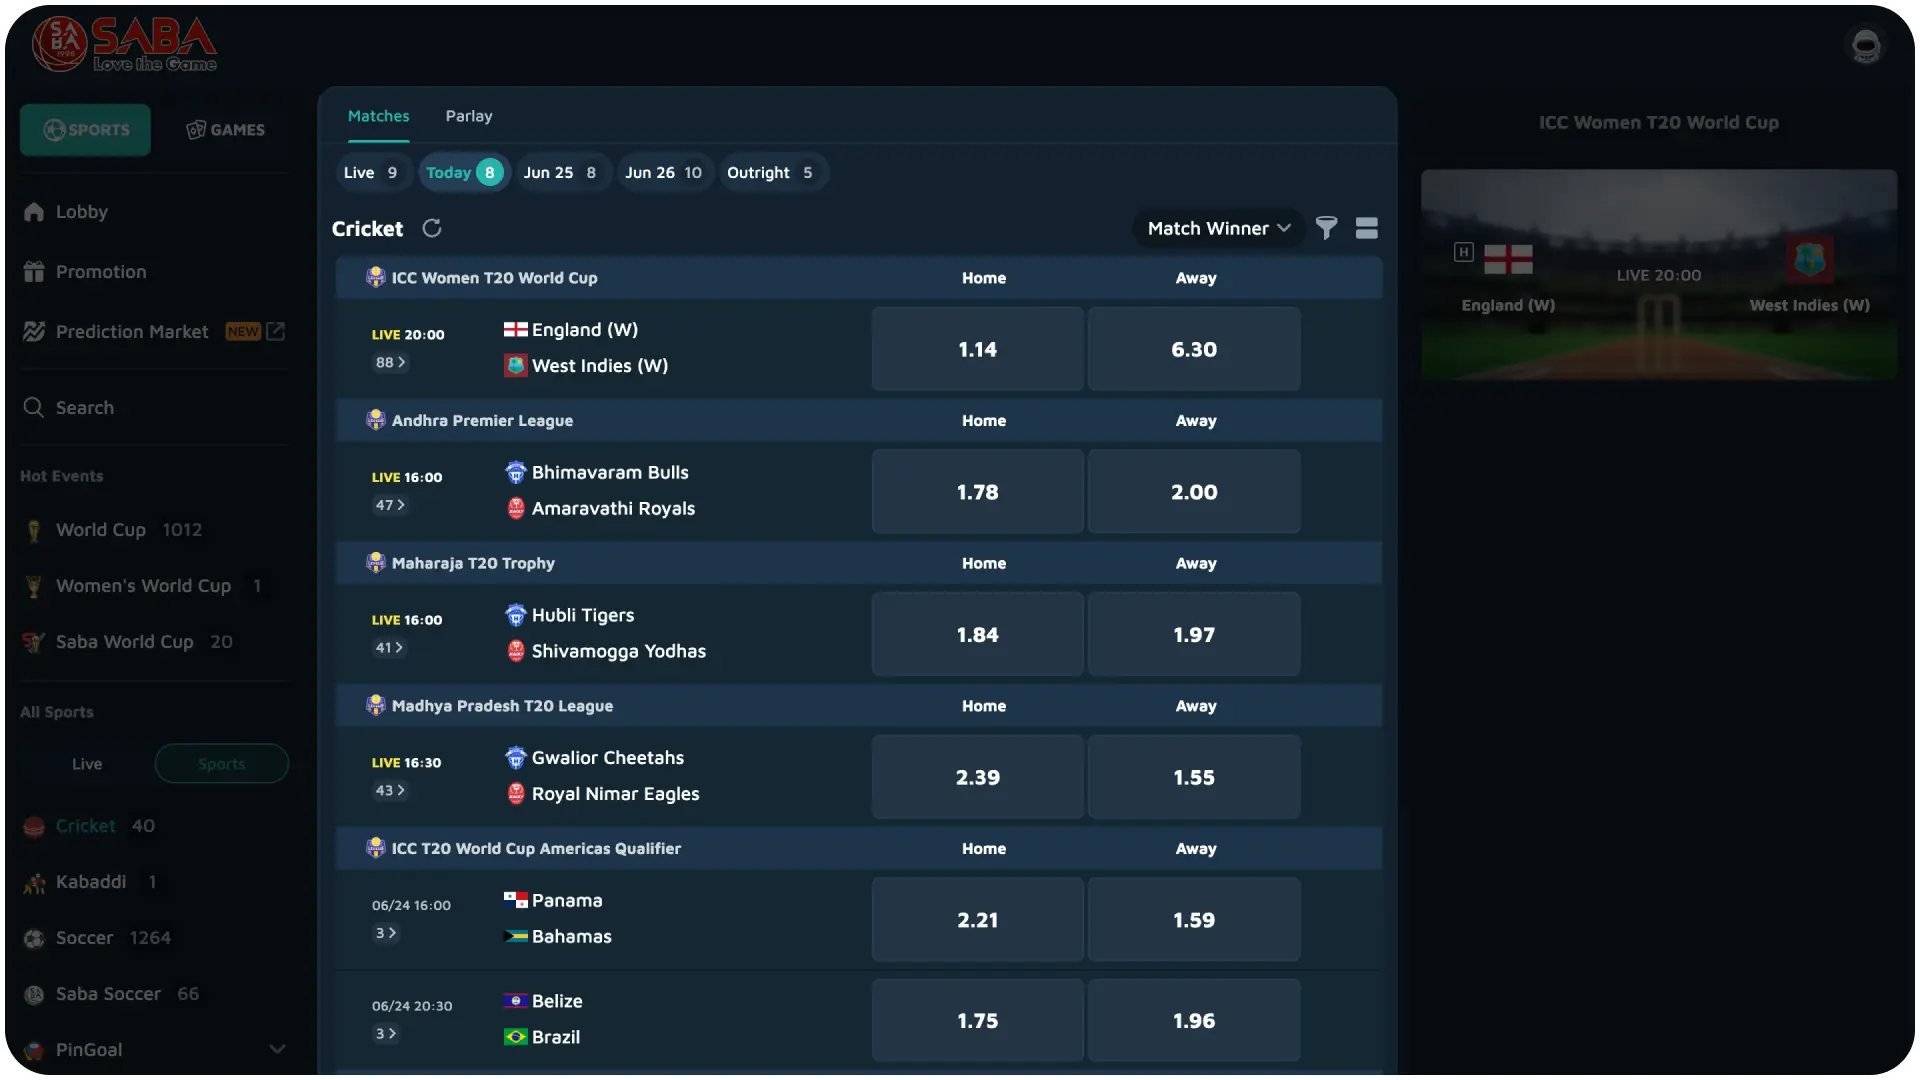Click the Prediction Market chart icon
Image resolution: width=1920 pixels, height=1080 pixels.
coord(34,332)
